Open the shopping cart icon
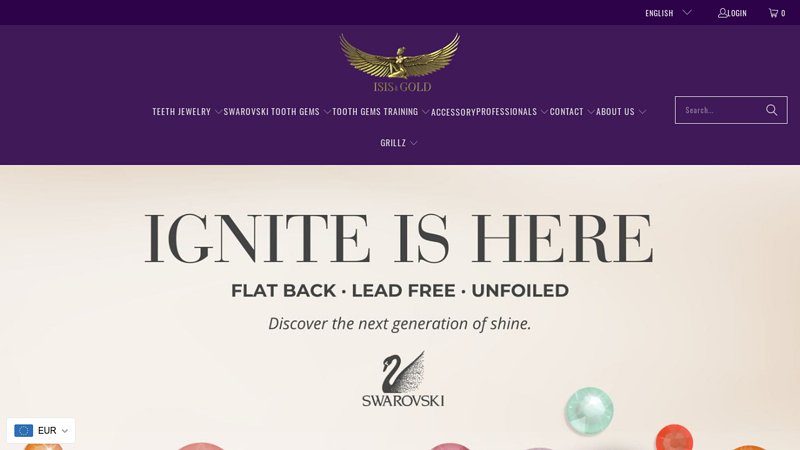 [773, 13]
